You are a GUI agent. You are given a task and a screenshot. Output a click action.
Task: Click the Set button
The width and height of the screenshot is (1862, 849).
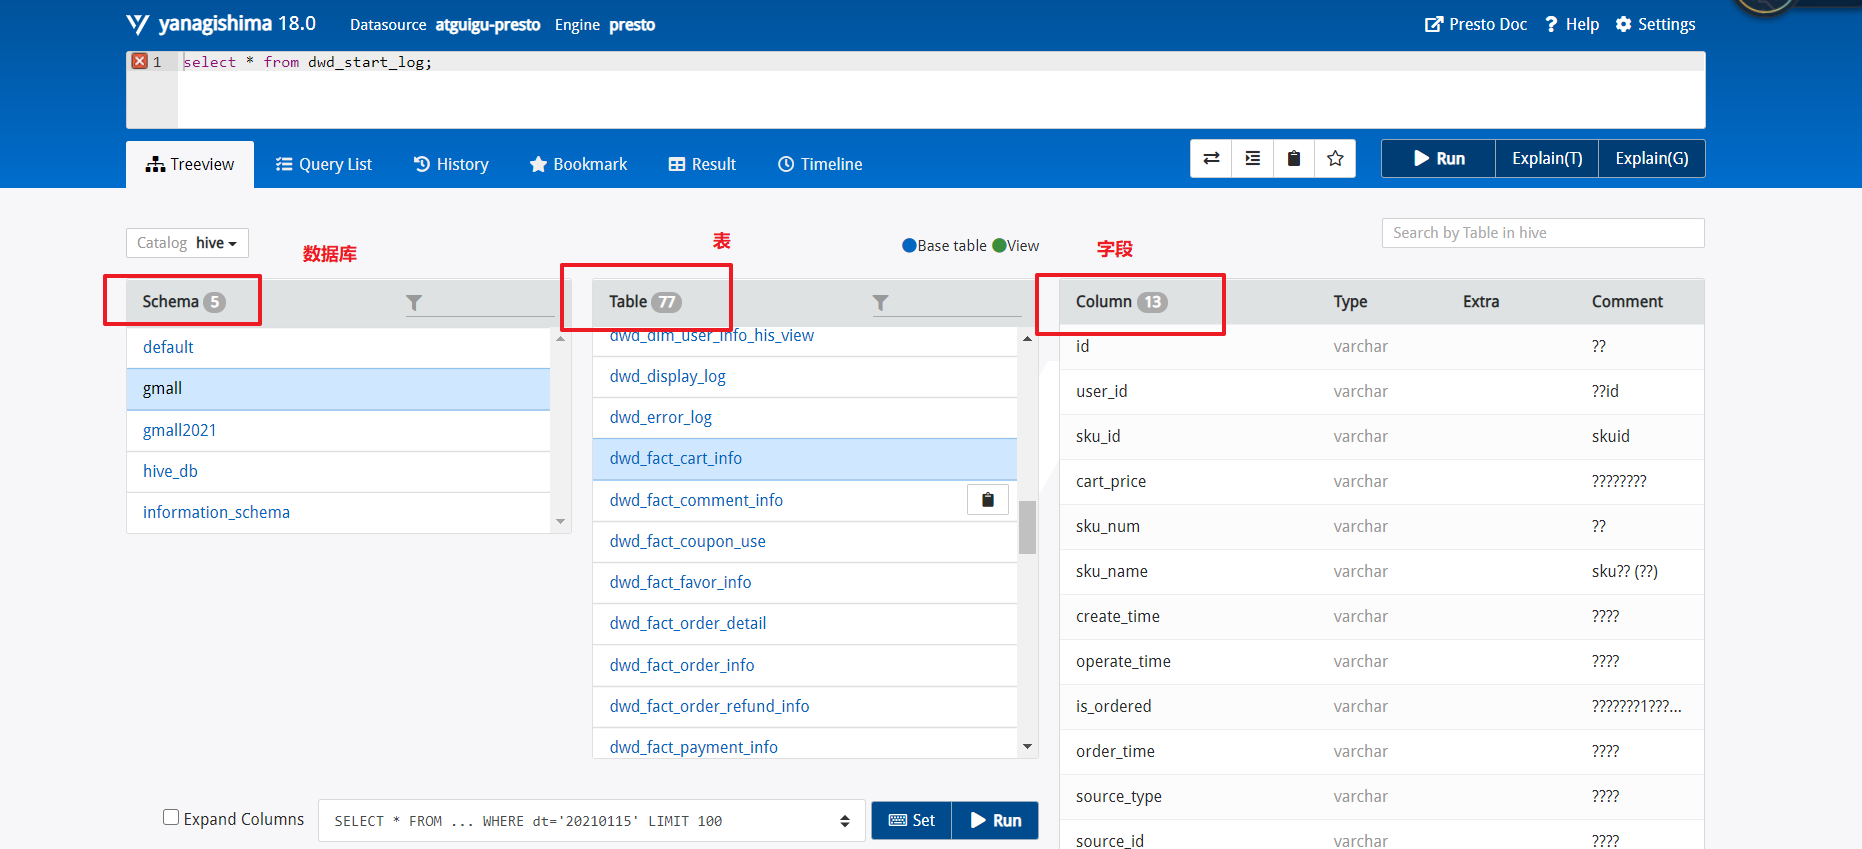911,820
